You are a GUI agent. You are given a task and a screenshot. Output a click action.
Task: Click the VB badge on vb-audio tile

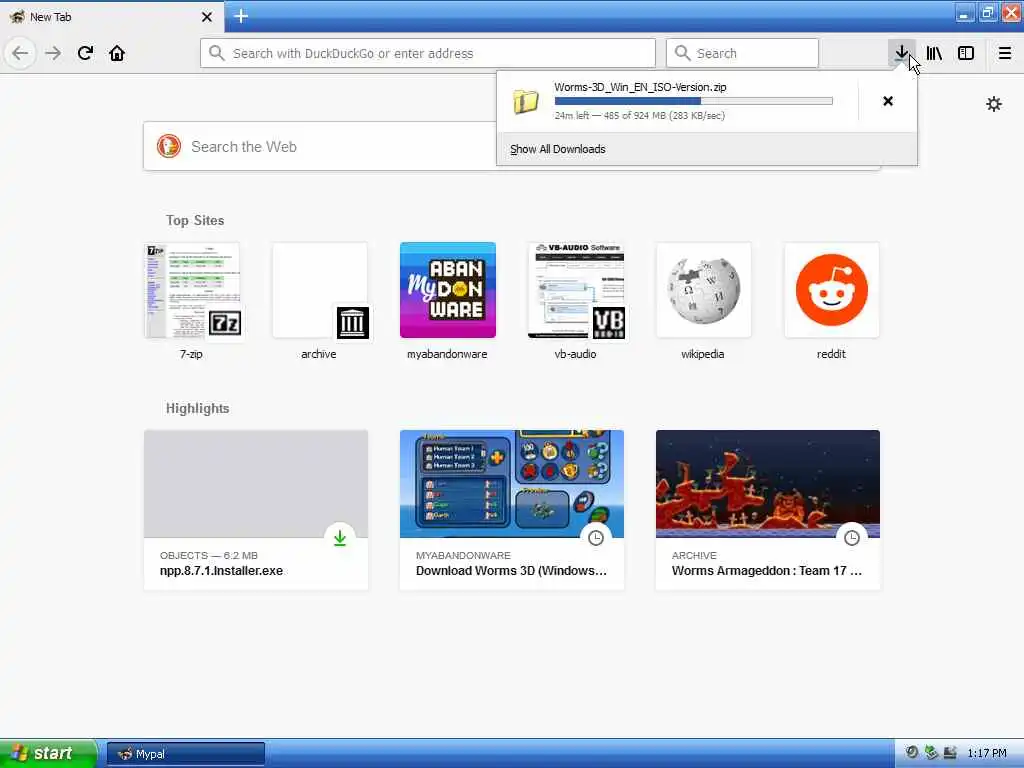(x=609, y=323)
